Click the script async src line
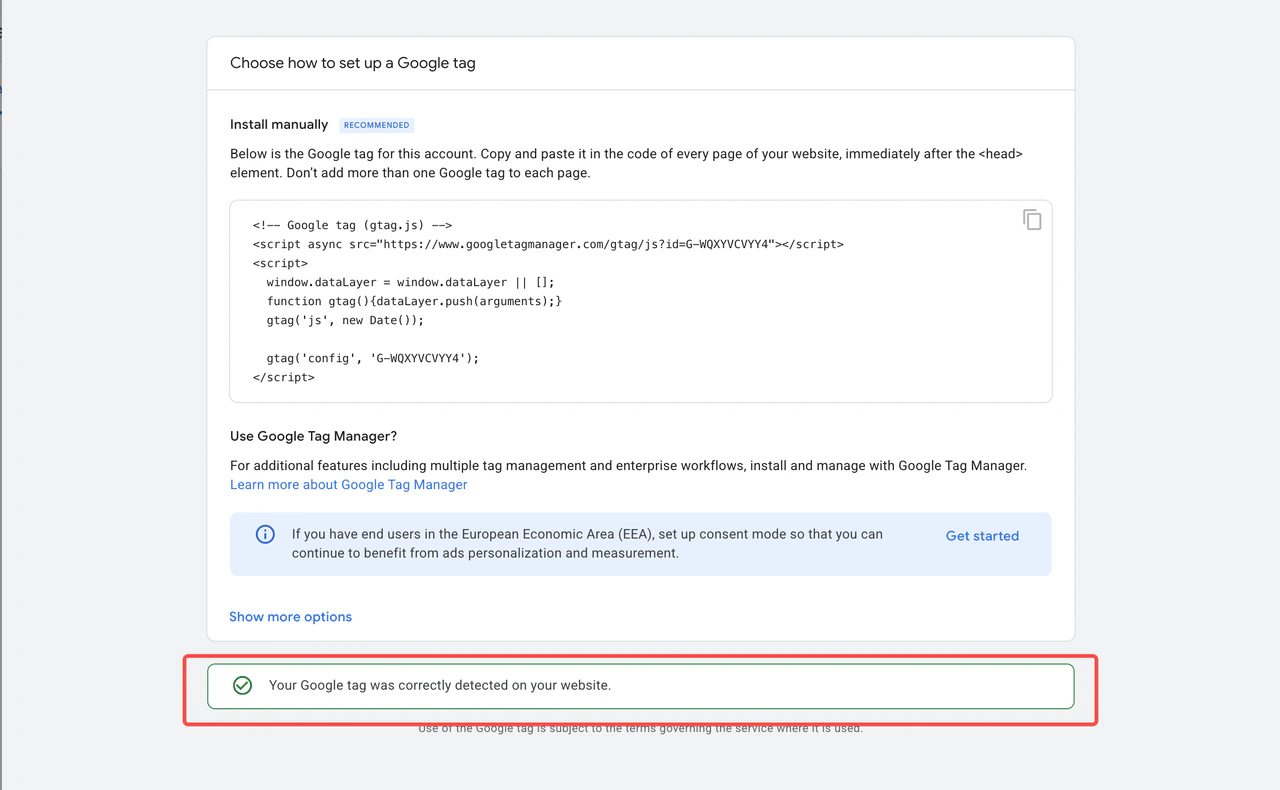1280x790 pixels. (x=548, y=244)
